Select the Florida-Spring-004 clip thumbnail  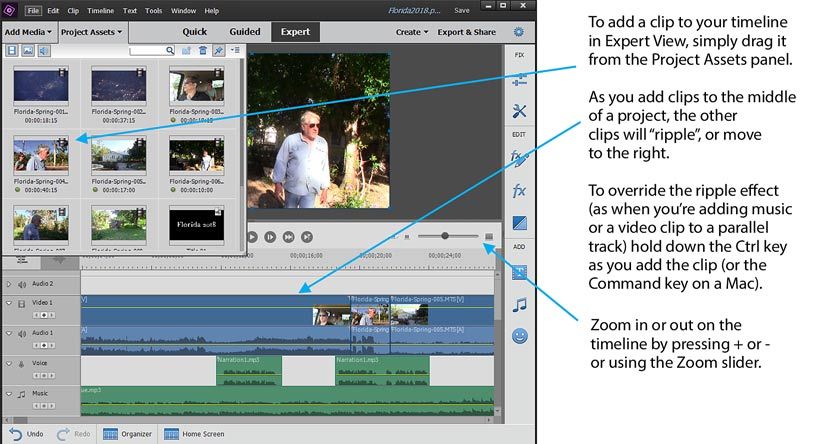click(x=41, y=156)
